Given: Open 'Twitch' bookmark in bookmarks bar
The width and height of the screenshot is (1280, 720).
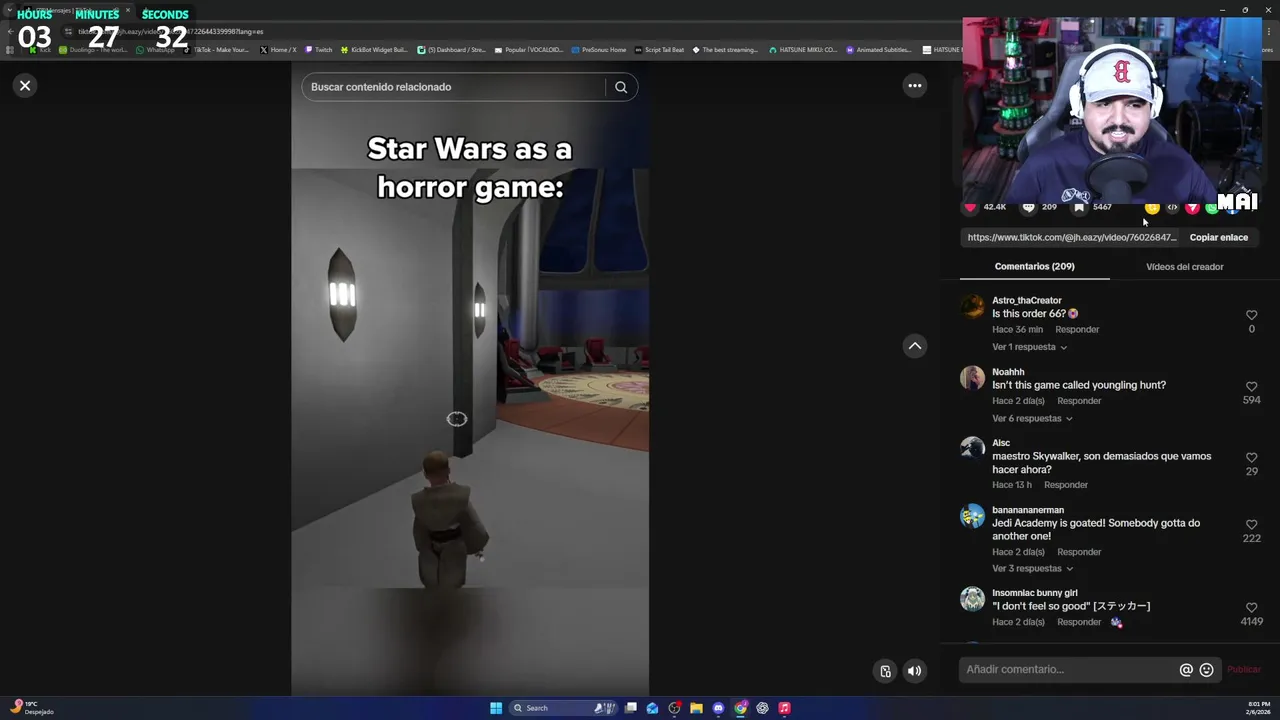Looking at the screenshot, I should point(319,50).
